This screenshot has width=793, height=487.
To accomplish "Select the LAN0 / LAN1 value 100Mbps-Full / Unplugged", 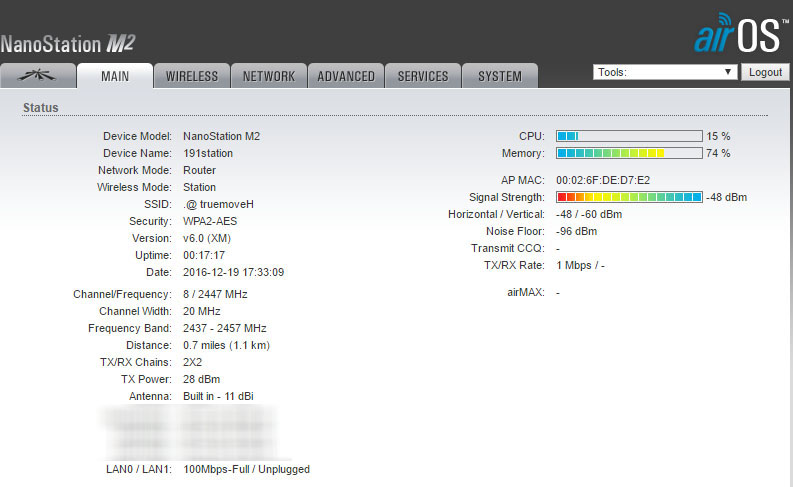I will 246,469.
